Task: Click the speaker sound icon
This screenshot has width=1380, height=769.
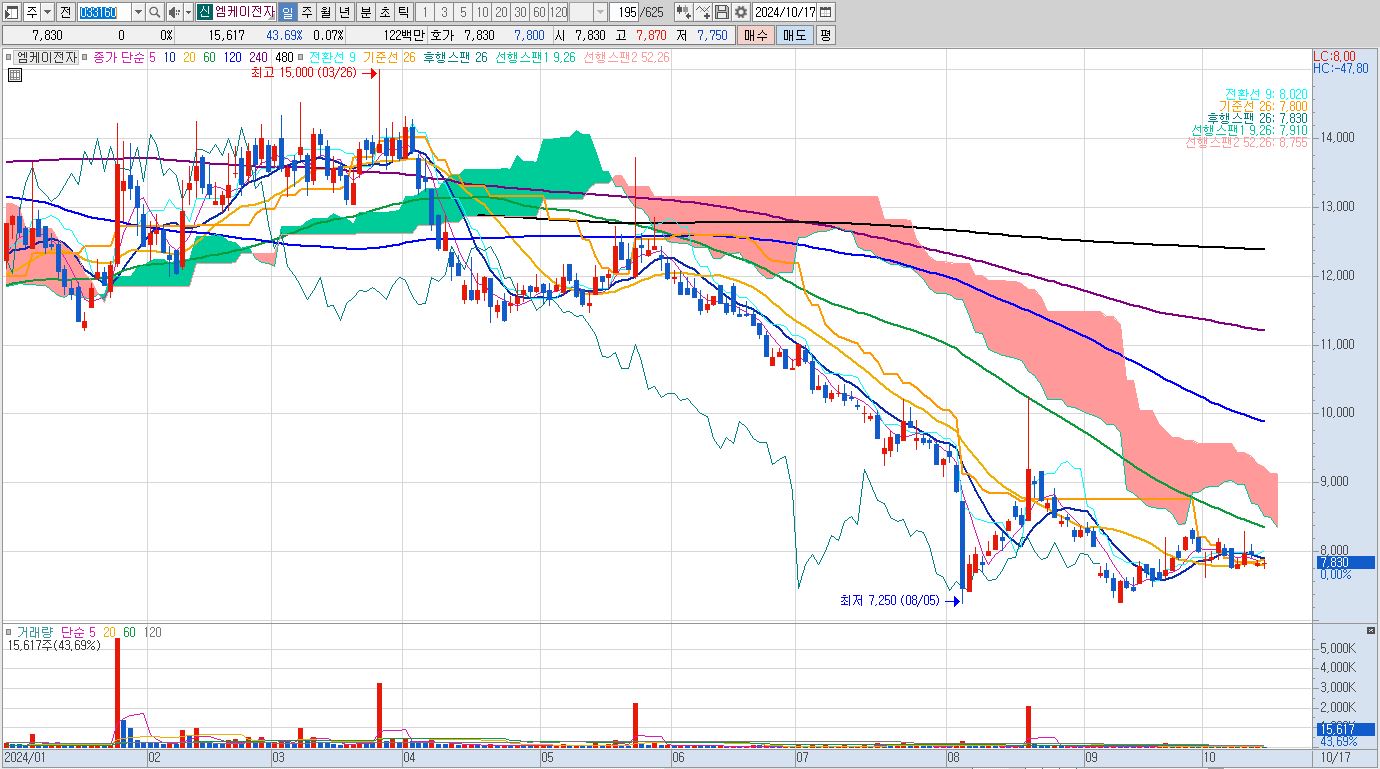Action: click(173, 12)
